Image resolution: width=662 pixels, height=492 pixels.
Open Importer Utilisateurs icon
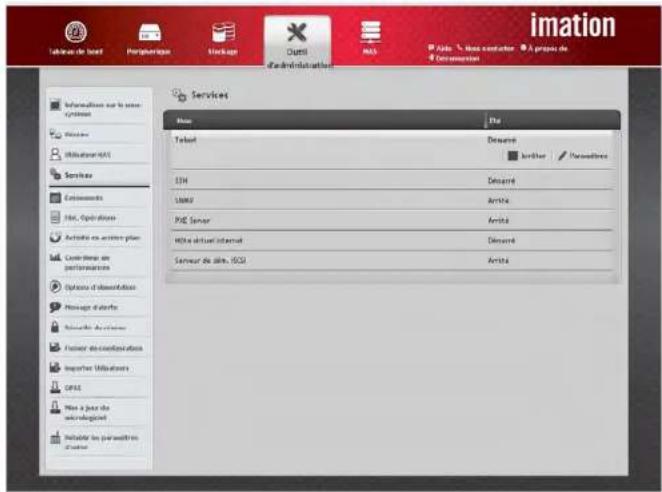click(x=55, y=367)
